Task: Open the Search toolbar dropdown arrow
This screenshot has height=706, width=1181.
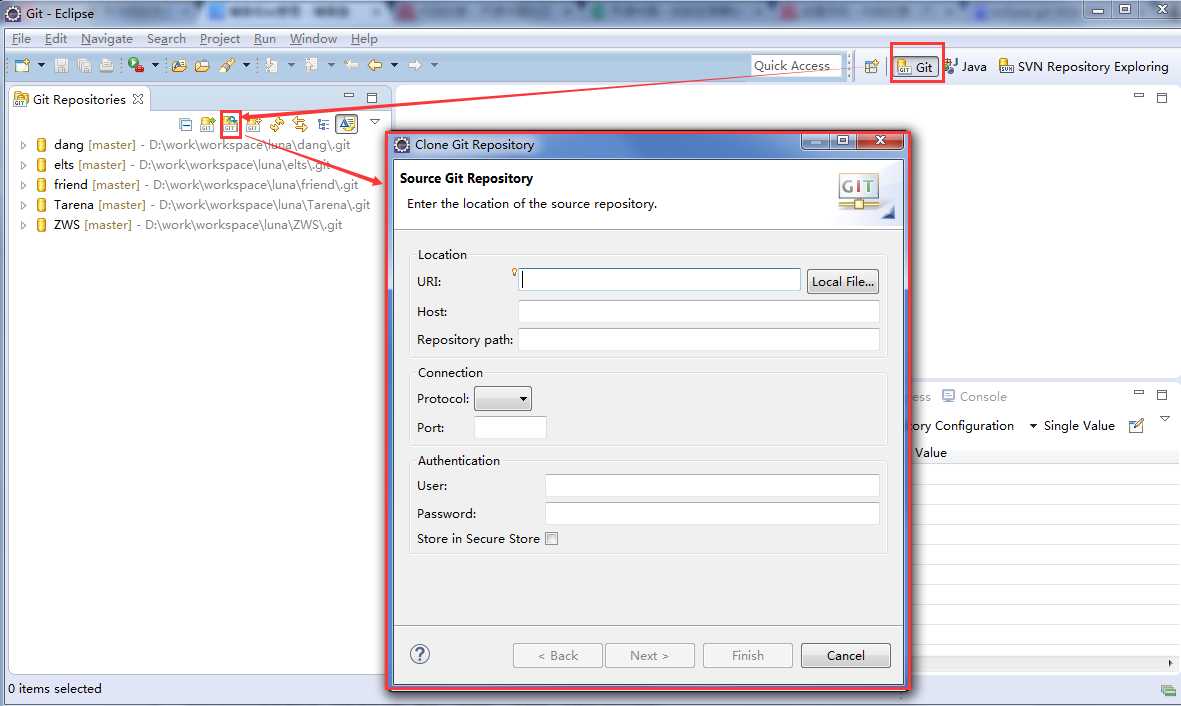Action: tap(246, 66)
